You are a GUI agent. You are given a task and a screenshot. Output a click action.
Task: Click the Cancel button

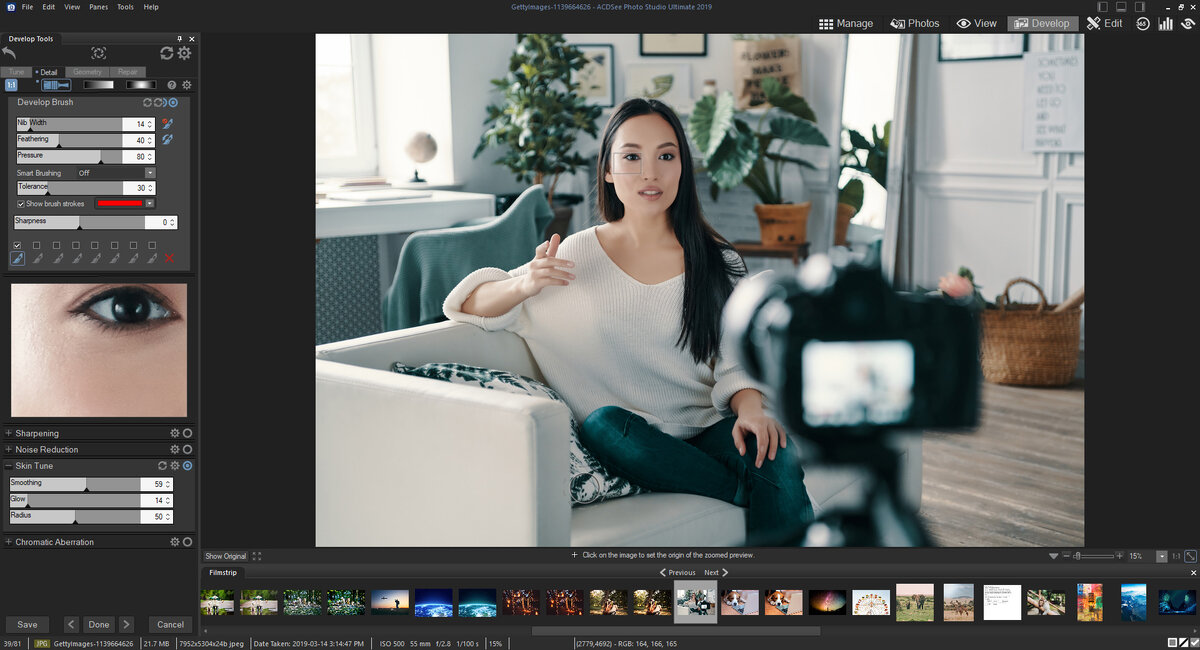[x=169, y=623]
